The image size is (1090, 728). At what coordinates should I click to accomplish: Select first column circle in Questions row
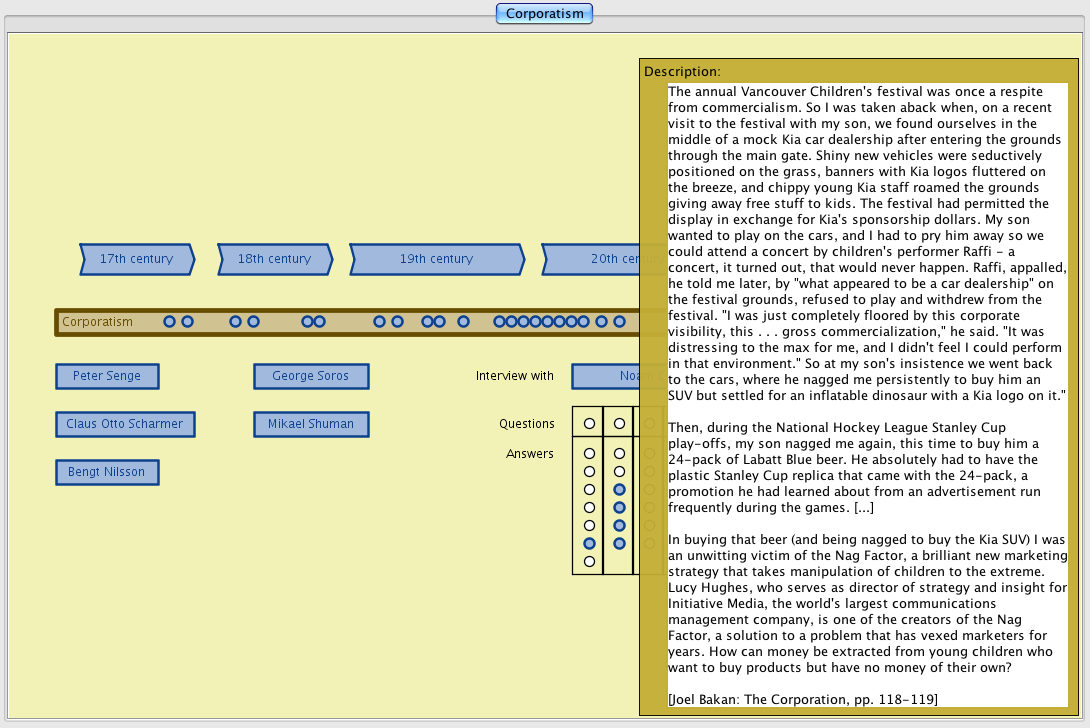click(x=589, y=424)
